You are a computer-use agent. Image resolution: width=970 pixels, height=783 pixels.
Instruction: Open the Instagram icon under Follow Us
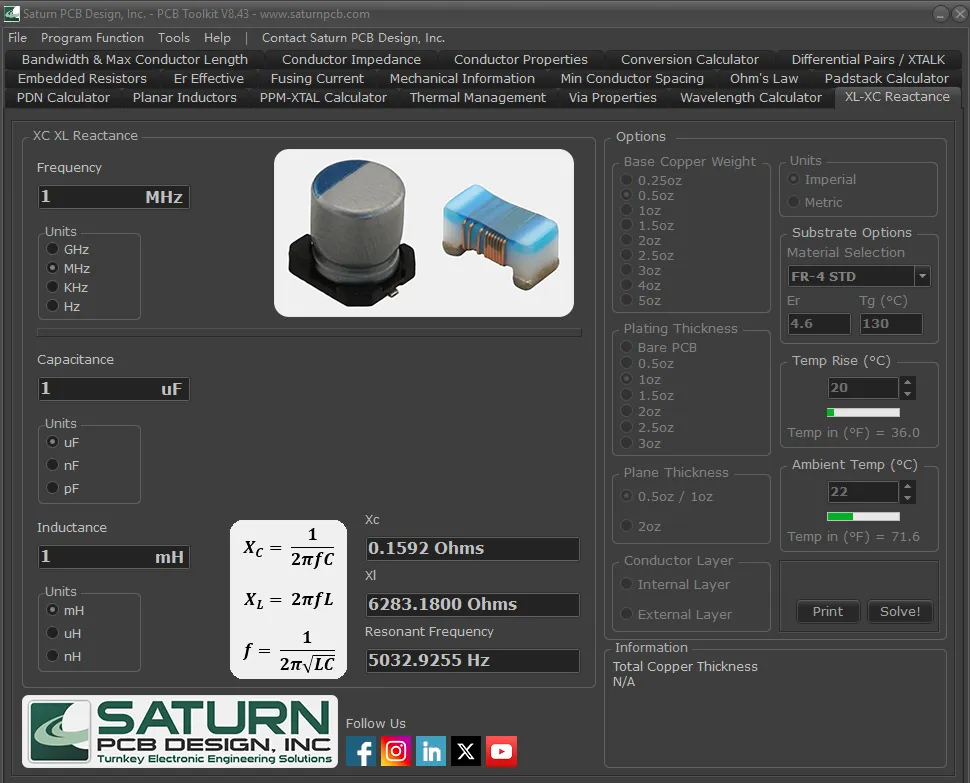tap(396, 751)
